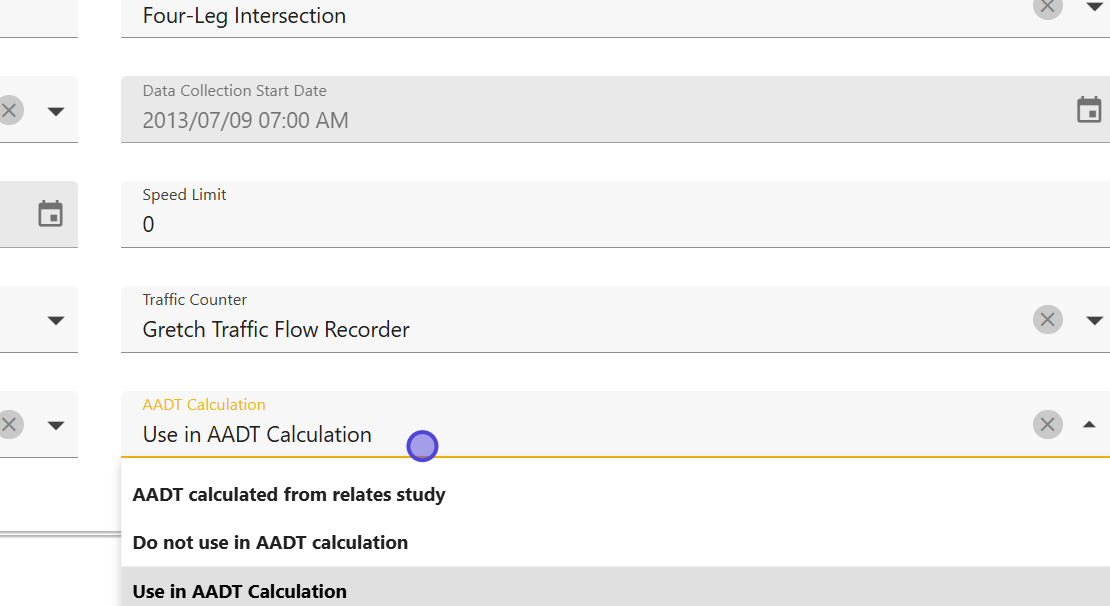Click the Four-Leg Intersection field text
Image resolution: width=1110 pixels, height=606 pixels.
click(245, 16)
